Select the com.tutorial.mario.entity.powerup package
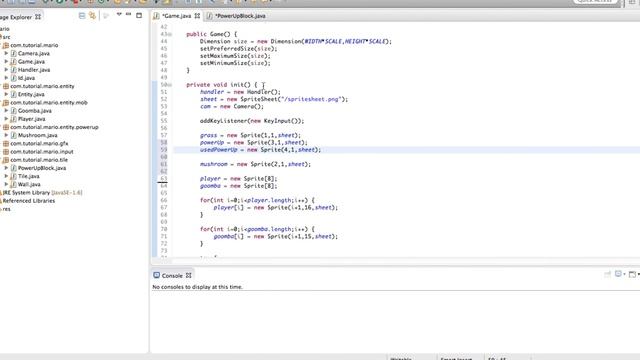The image size is (640, 360). [x=54, y=127]
